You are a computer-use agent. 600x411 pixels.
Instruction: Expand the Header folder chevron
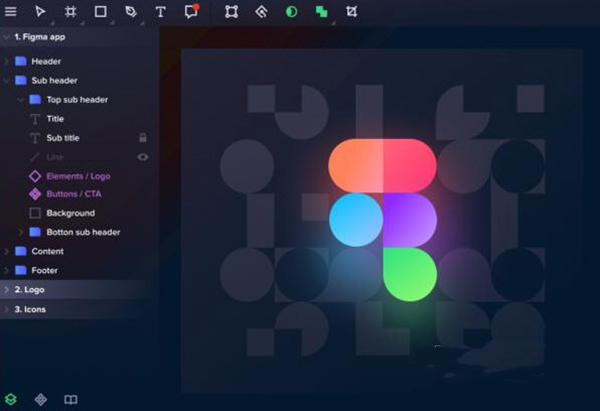click(x=8, y=62)
